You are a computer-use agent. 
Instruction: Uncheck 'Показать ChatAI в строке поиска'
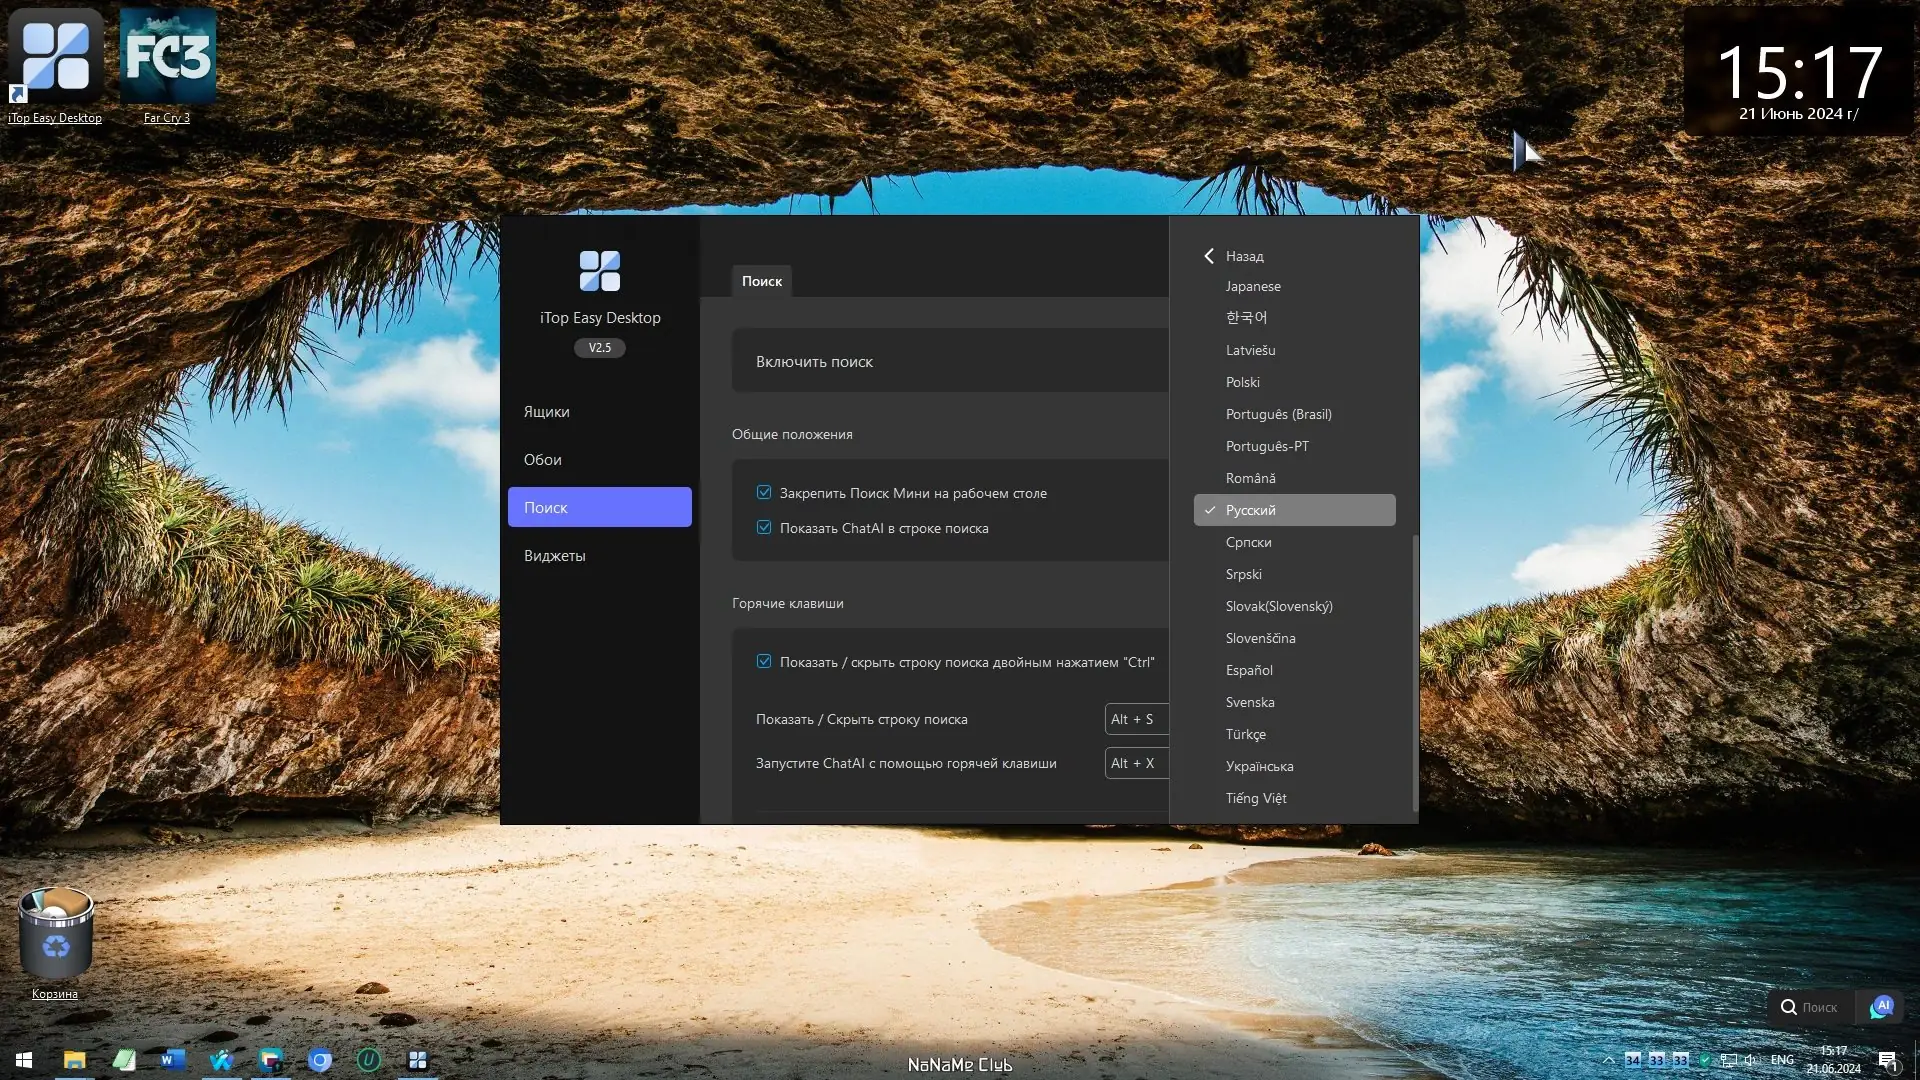click(x=764, y=527)
